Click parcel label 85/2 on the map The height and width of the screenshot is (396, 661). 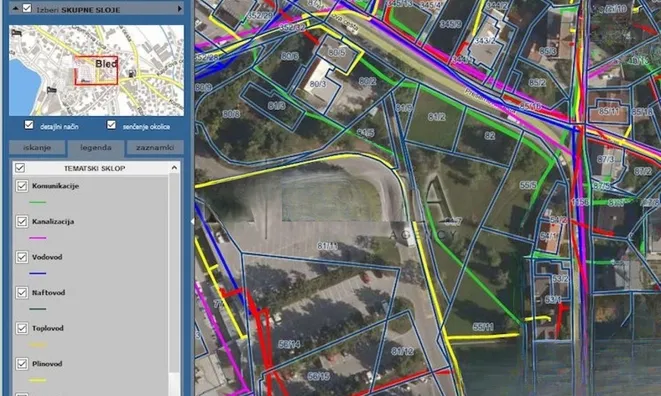click(x=537, y=83)
